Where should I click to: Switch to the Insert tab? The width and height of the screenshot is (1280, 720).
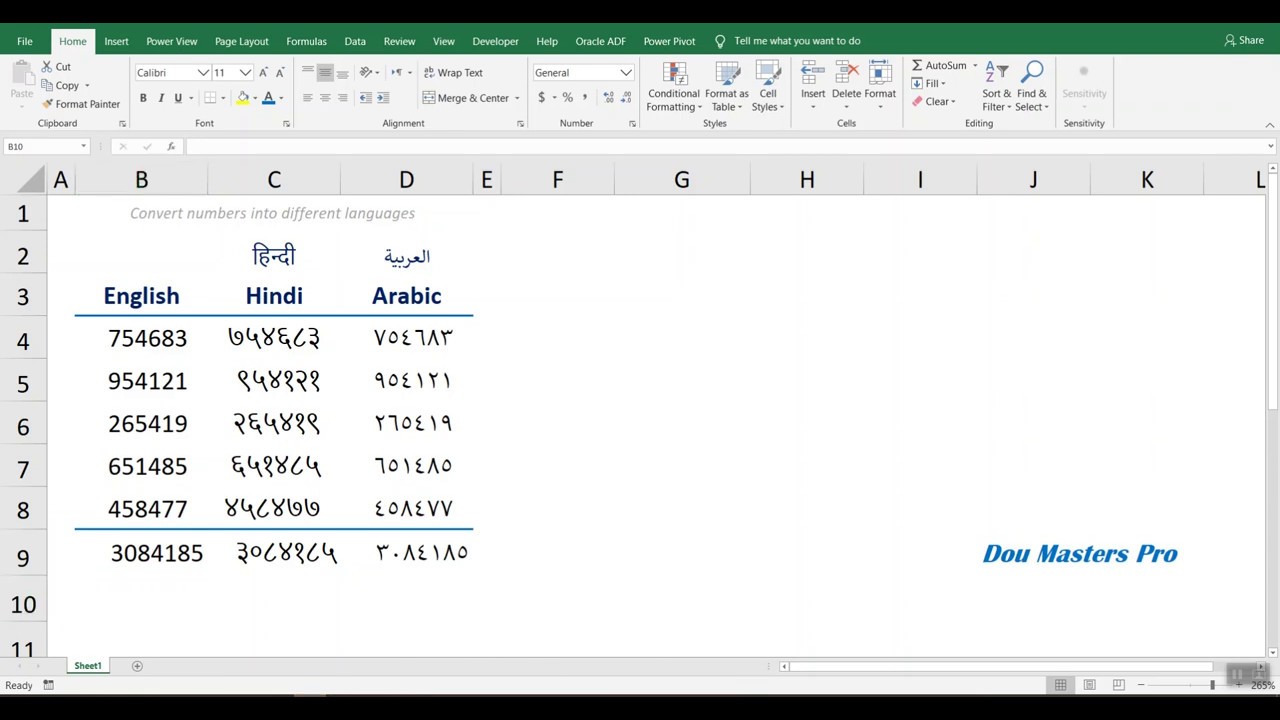click(x=116, y=41)
